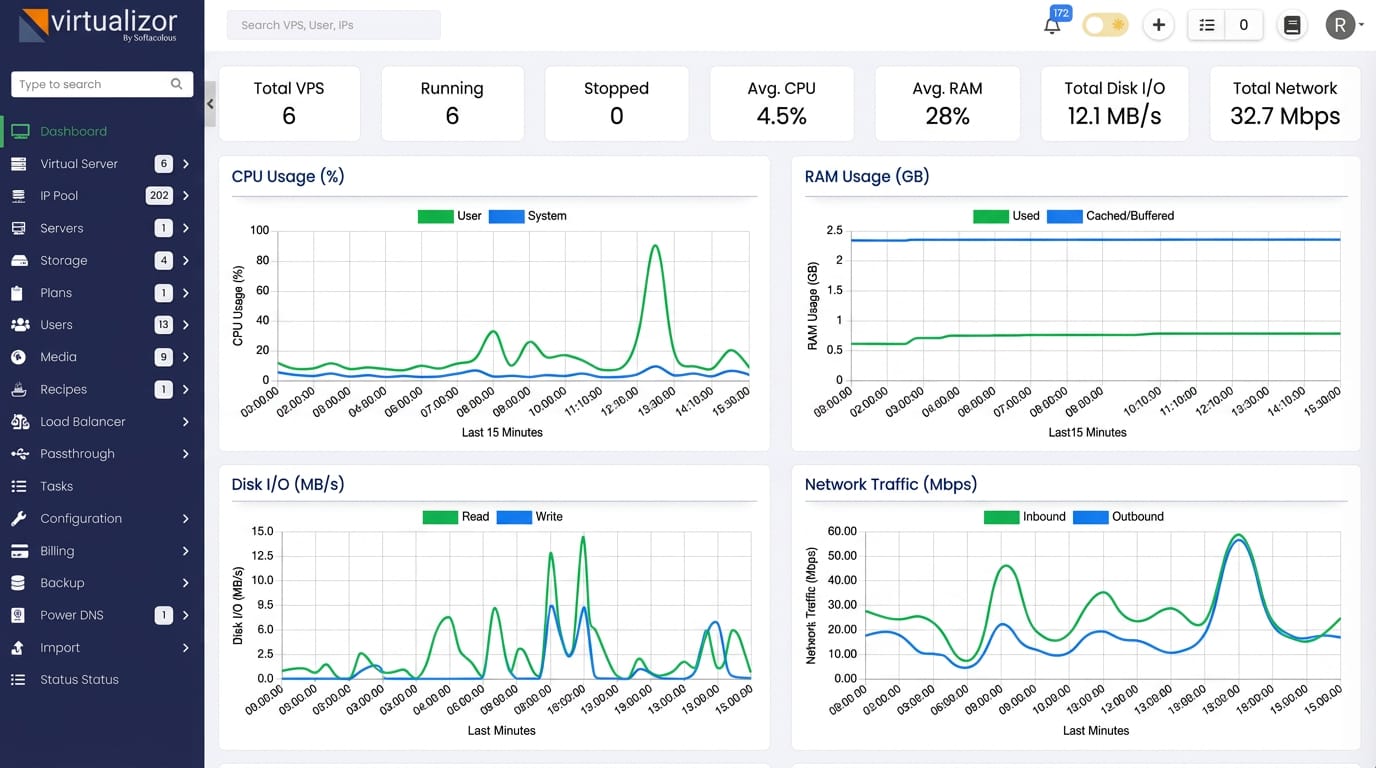Image resolution: width=1376 pixels, height=768 pixels.
Task: Click the IP Pool icon
Action: coord(19,196)
